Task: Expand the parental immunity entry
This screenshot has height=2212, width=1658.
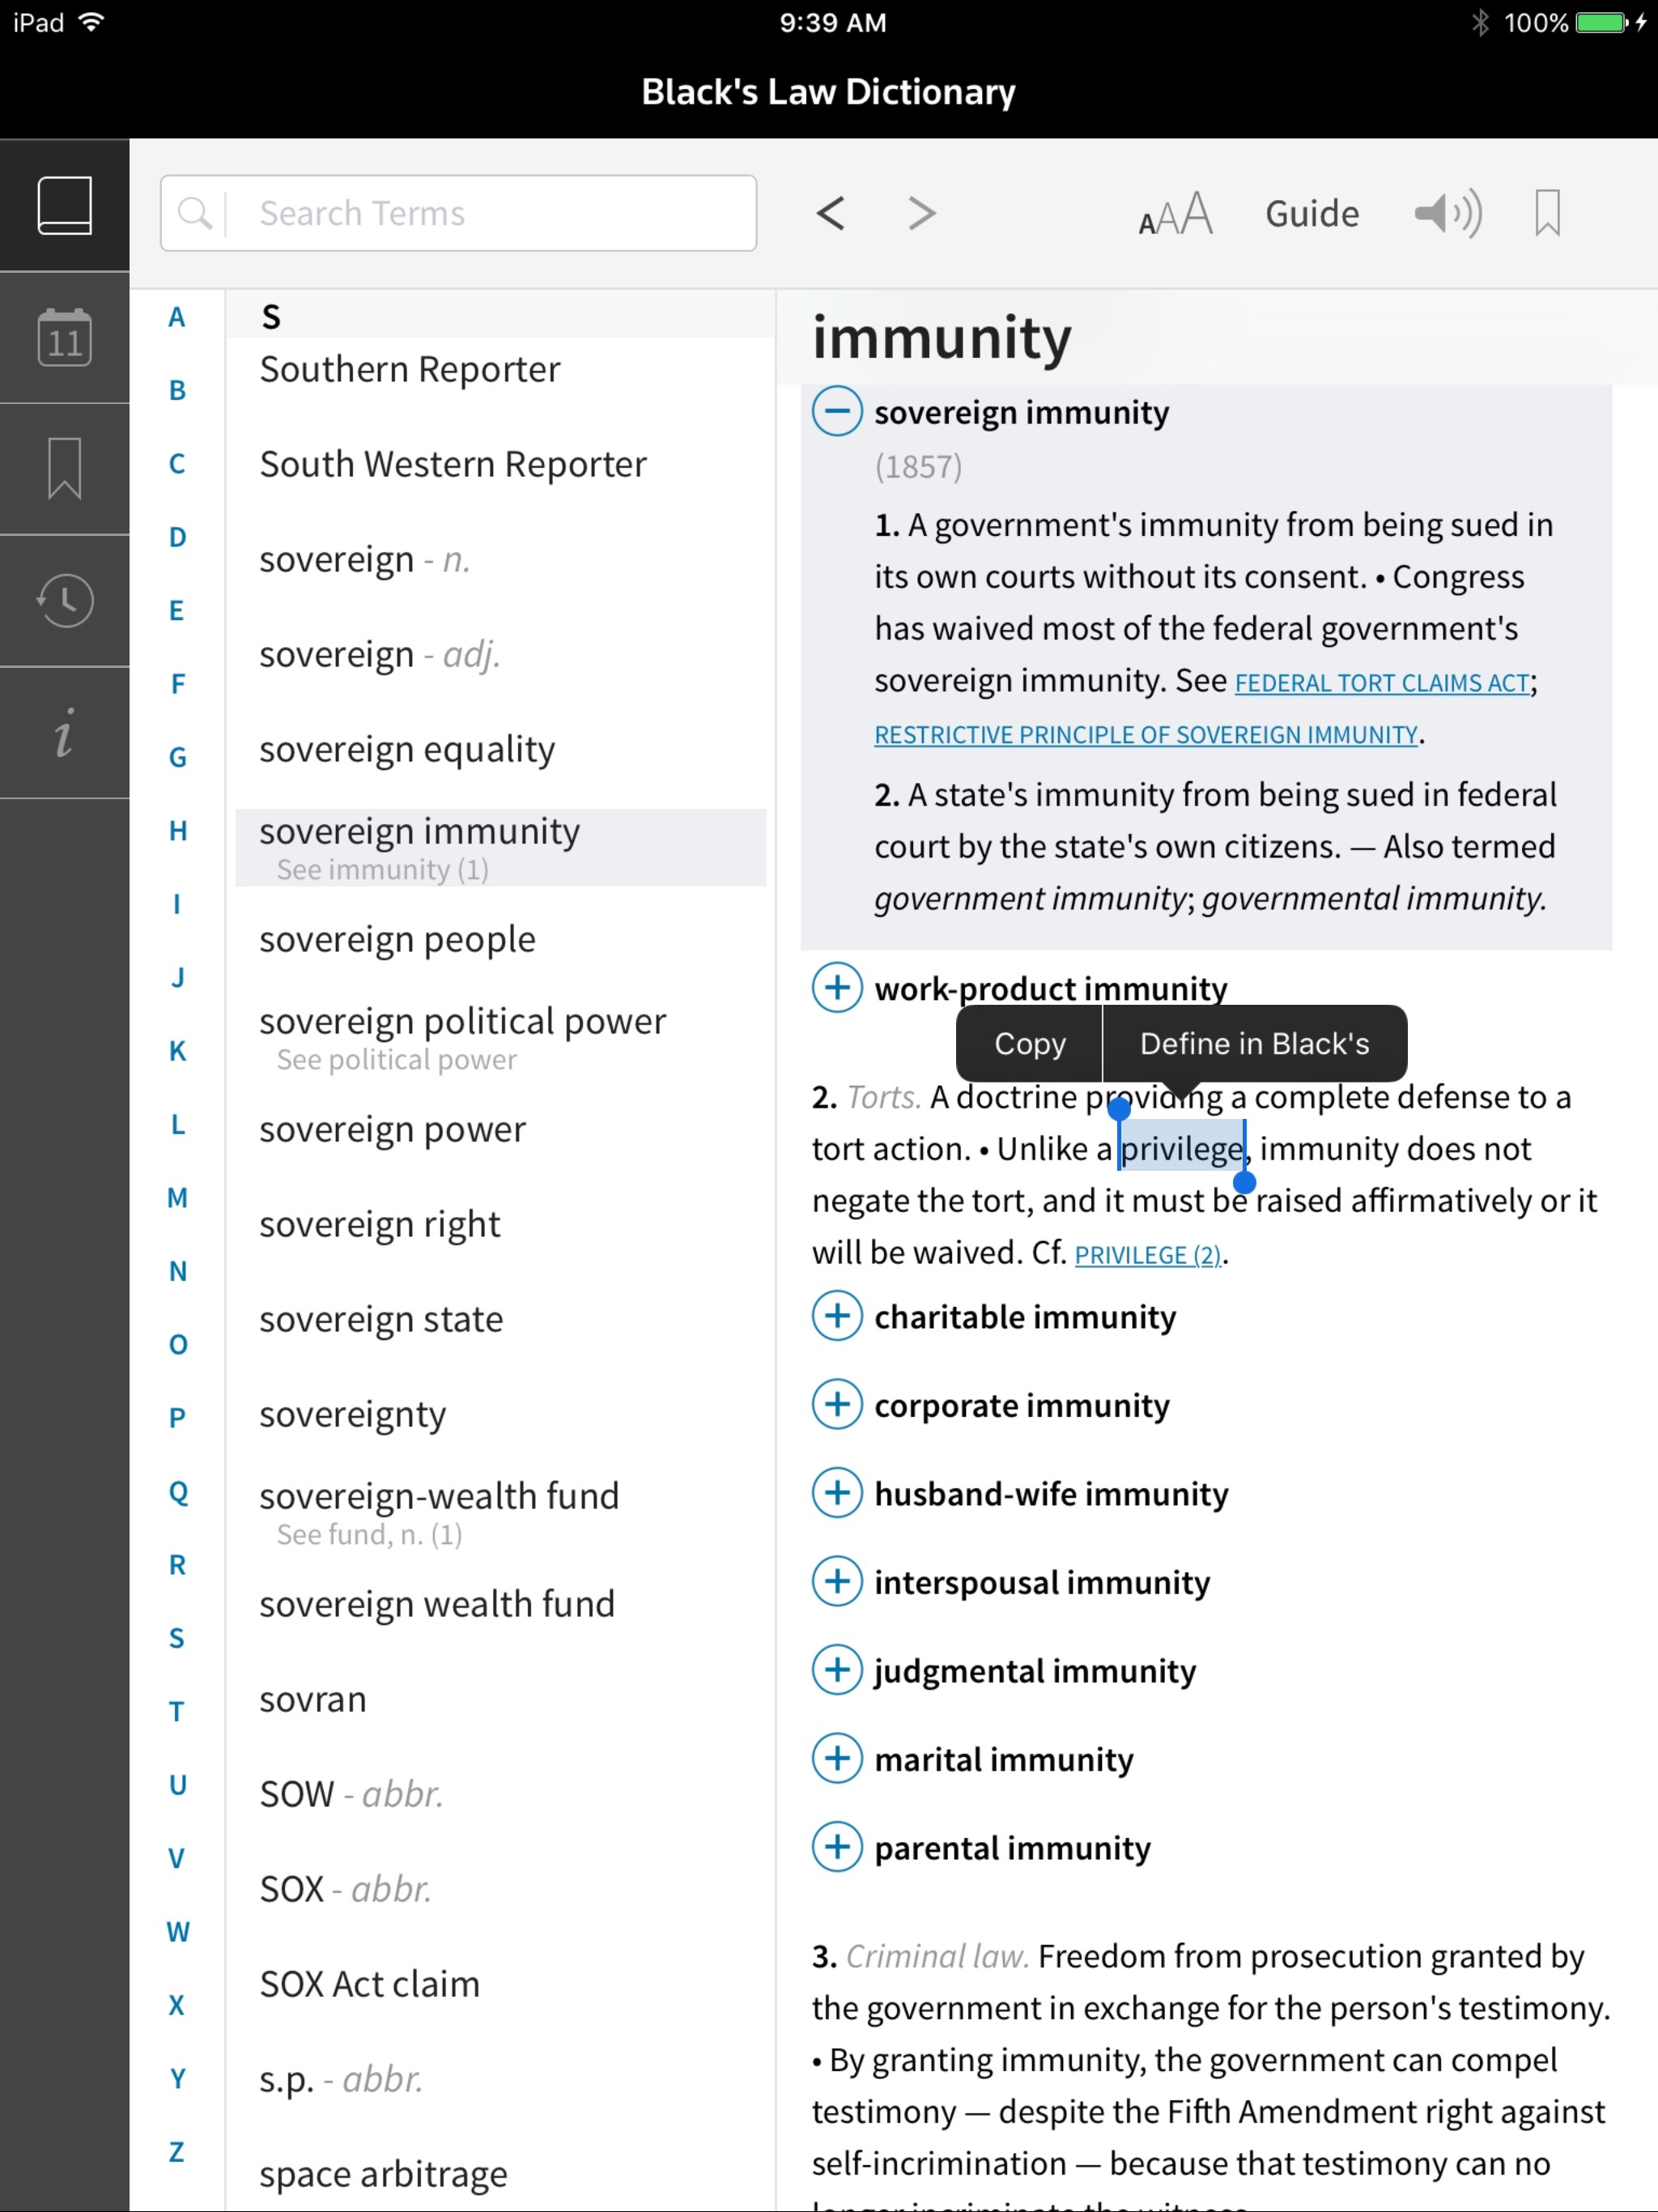Action: point(837,1847)
